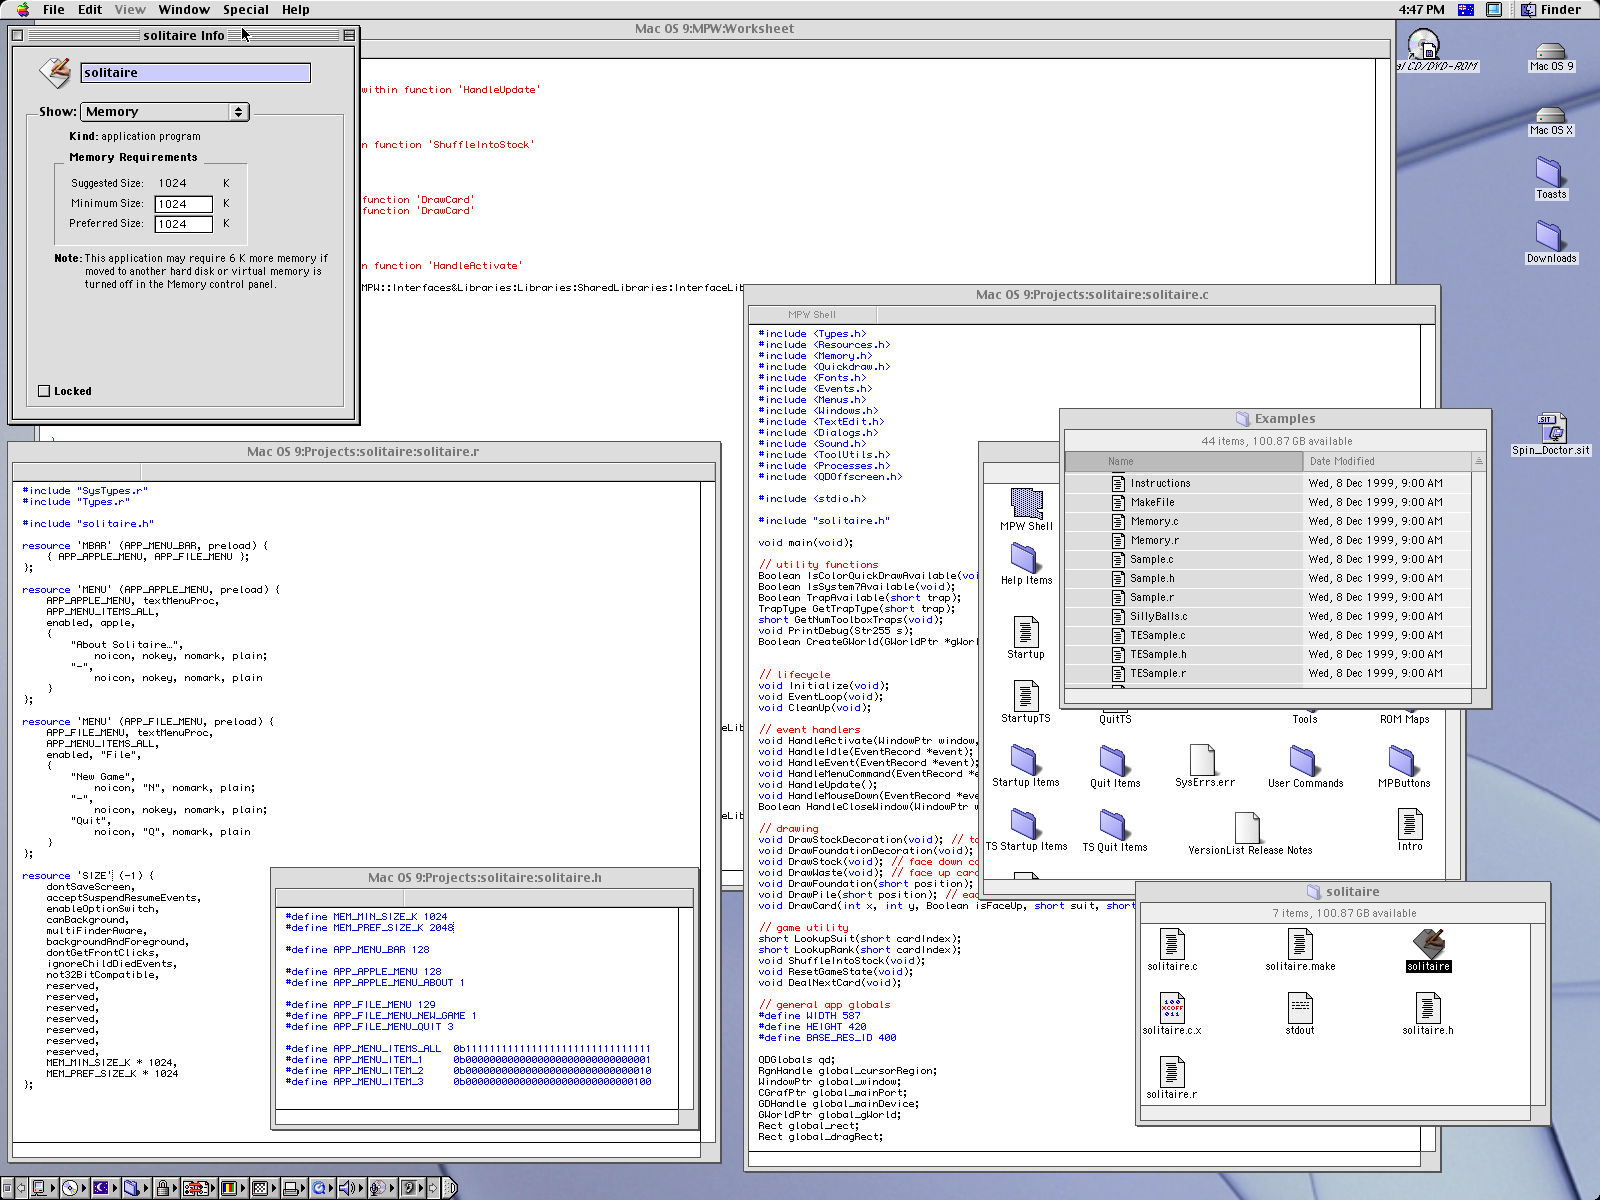The width and height of the screenshot is (1600, 1200).
Task: Select the CD/DVD-ROM disc icon on desktop
Action: pos(1423,45)
